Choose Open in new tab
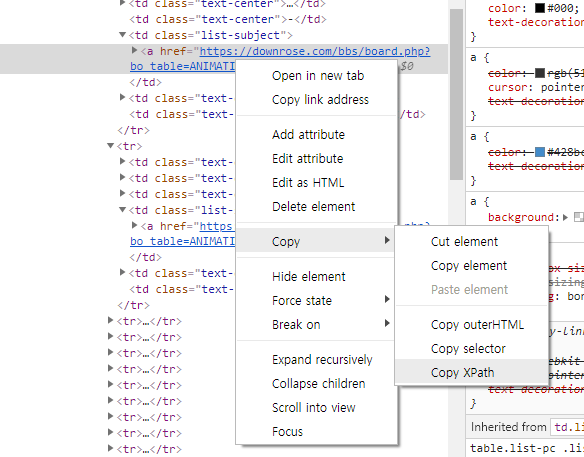 coord(317,76)
